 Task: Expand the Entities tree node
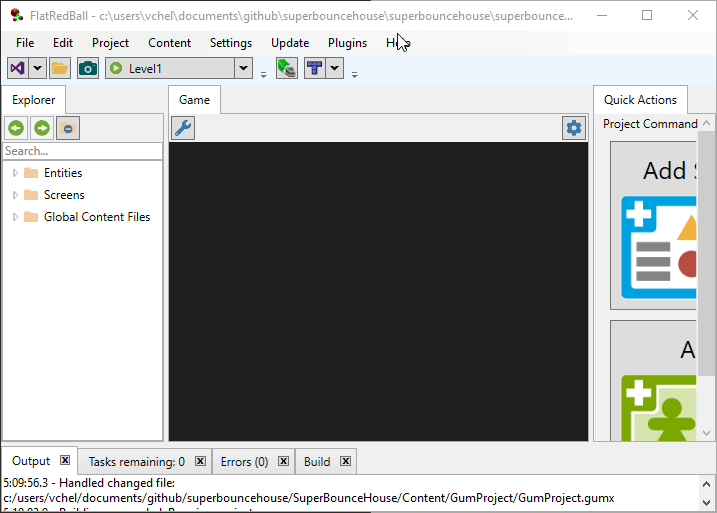point(15,173)
